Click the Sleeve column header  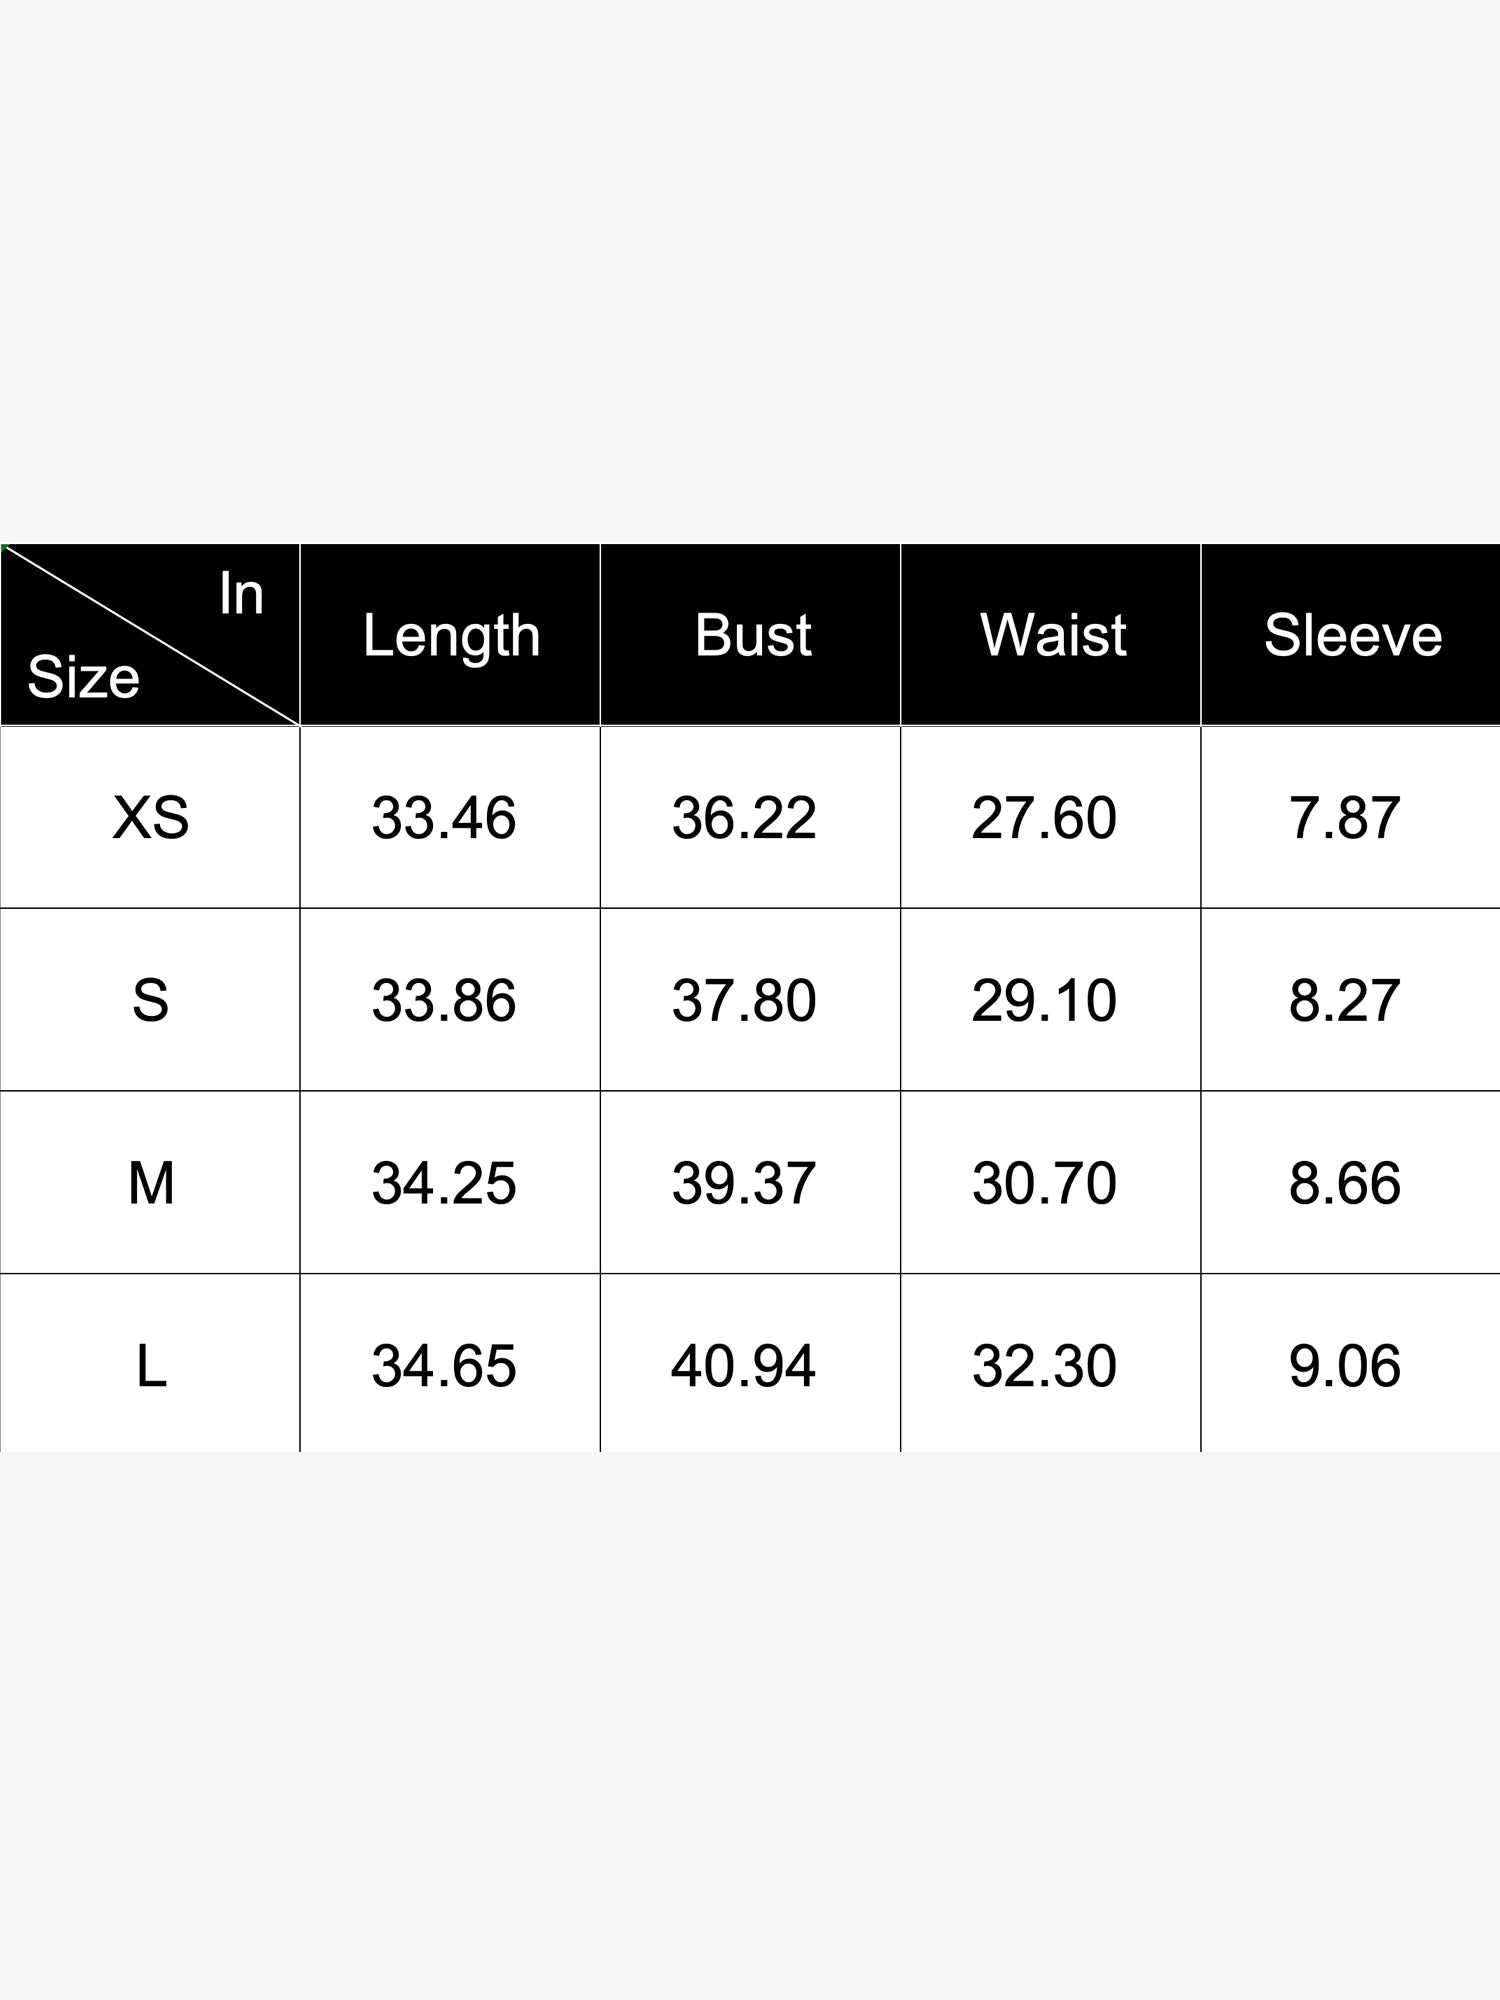1351,635
